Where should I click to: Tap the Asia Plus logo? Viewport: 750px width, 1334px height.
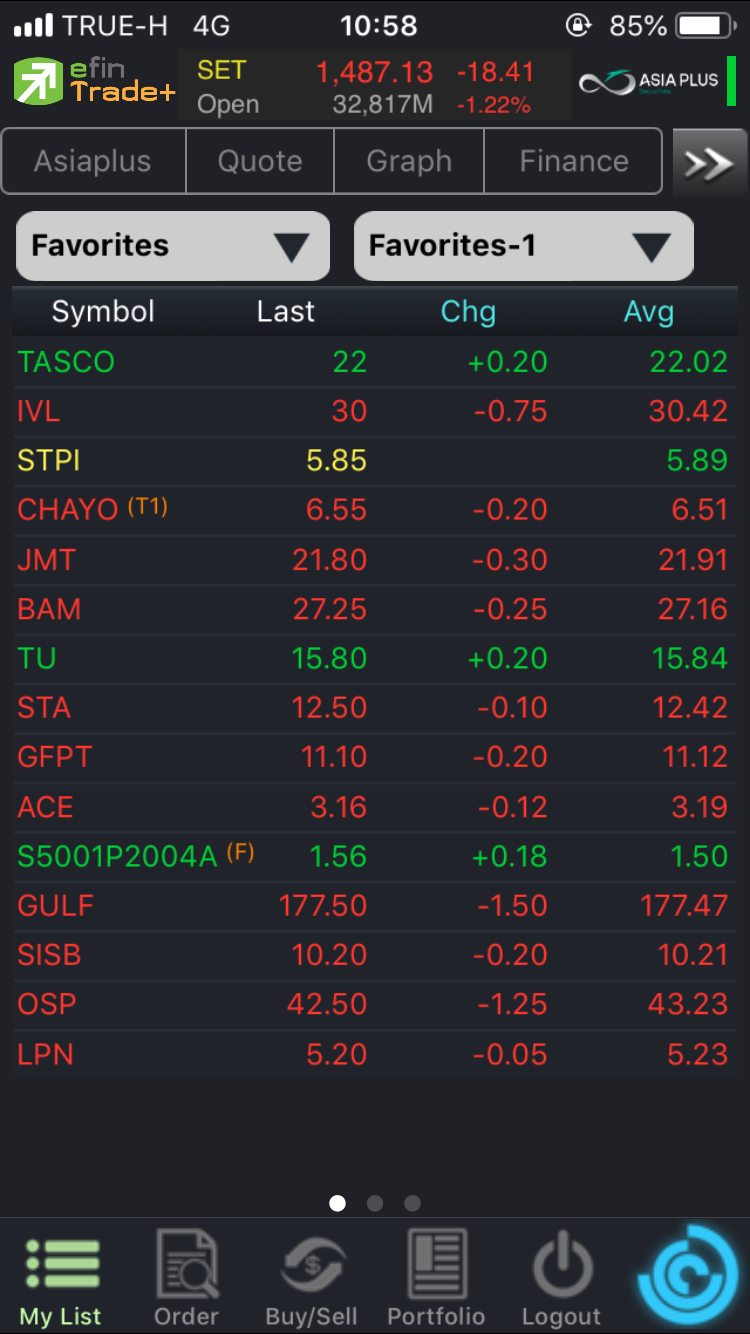coord(652,84)
